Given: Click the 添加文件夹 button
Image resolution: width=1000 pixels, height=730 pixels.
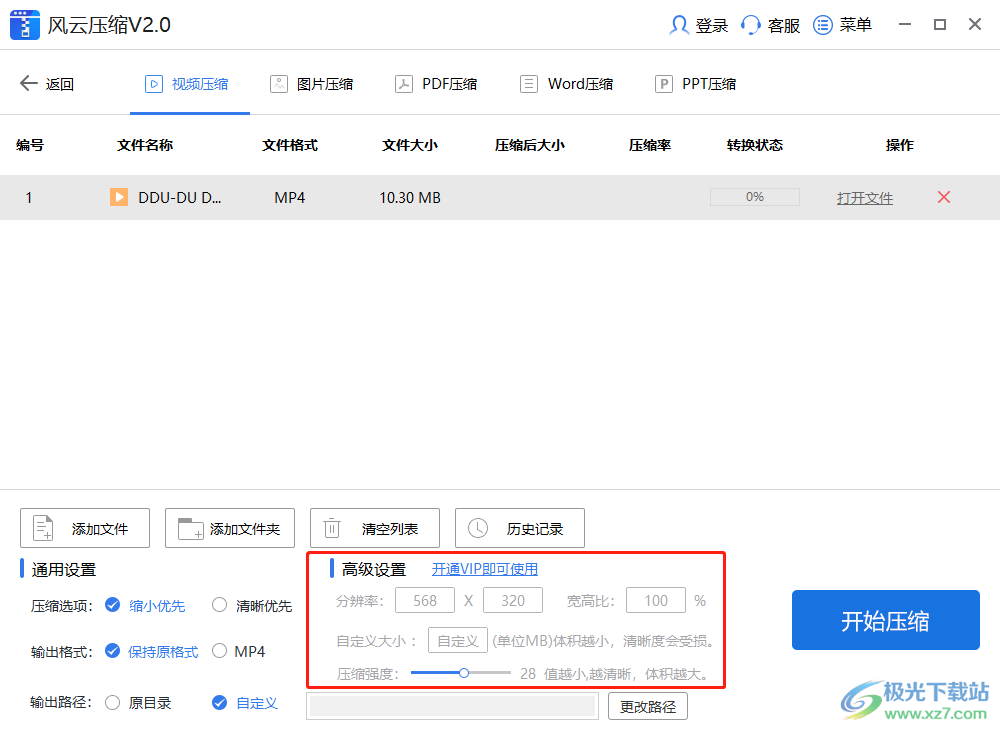Looking at the screenshot, I should (x=230, y=528).
